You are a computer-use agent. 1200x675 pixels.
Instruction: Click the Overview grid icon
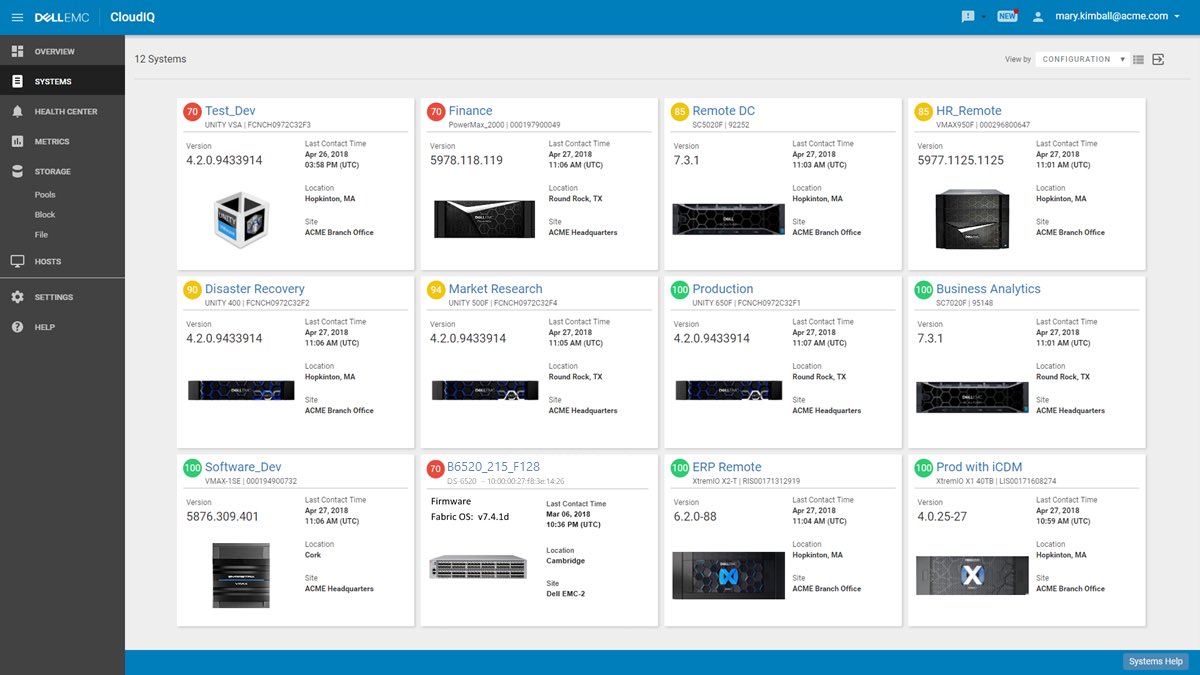tap(17, 51)
